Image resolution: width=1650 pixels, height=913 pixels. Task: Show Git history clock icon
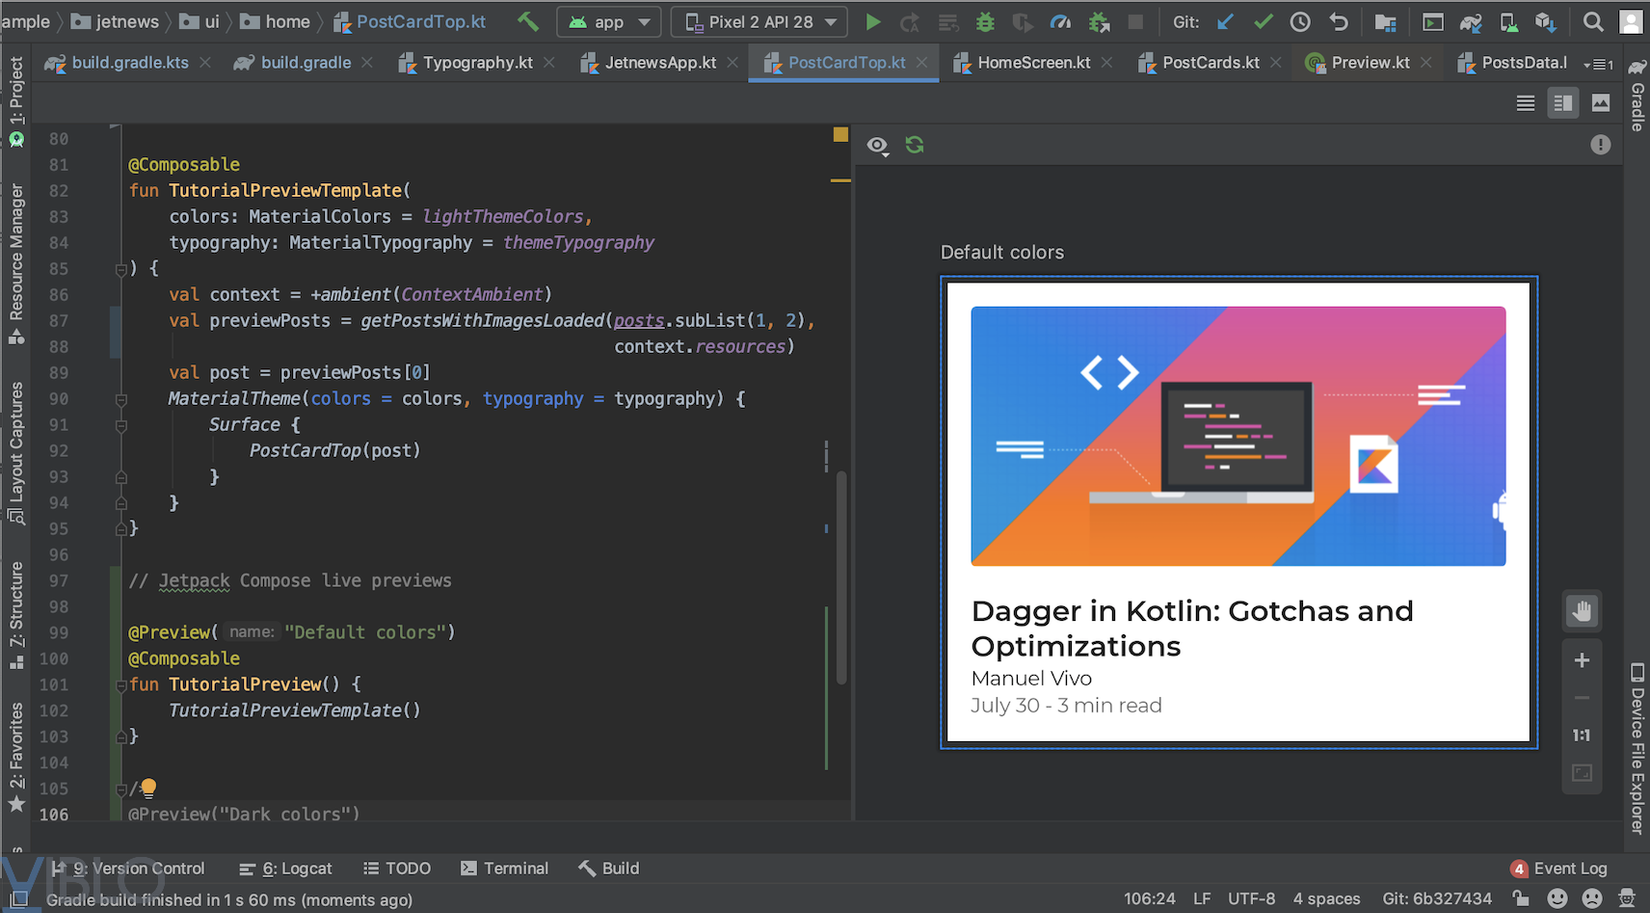click(1300, 22)
